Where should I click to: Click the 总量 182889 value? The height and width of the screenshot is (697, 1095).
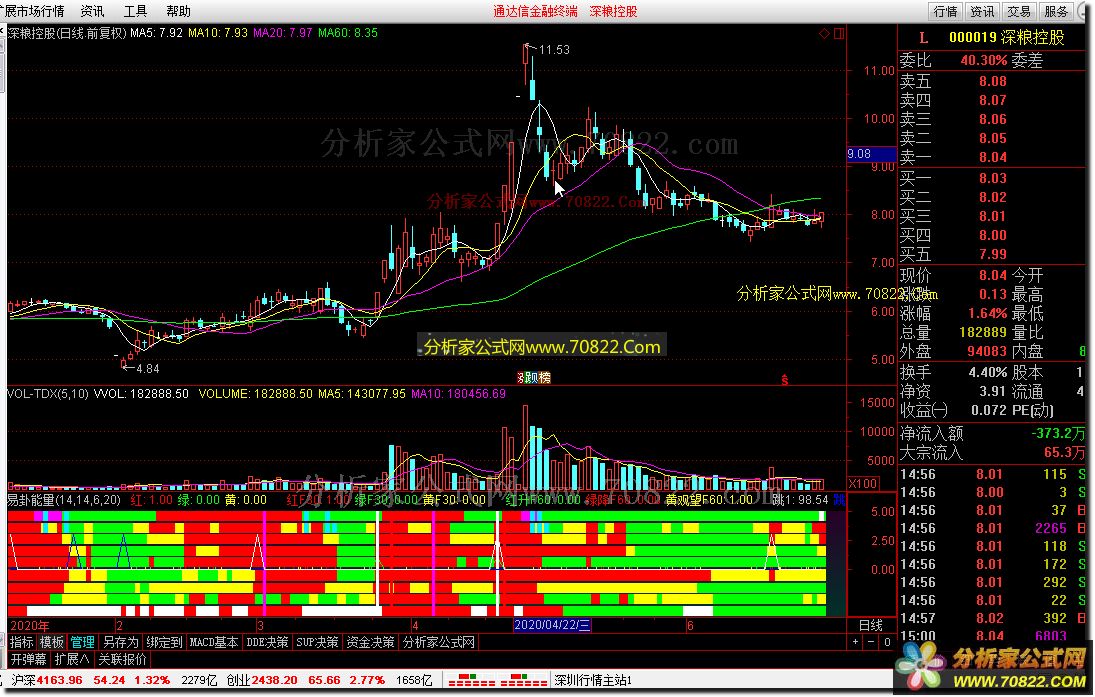click(982, 332)
